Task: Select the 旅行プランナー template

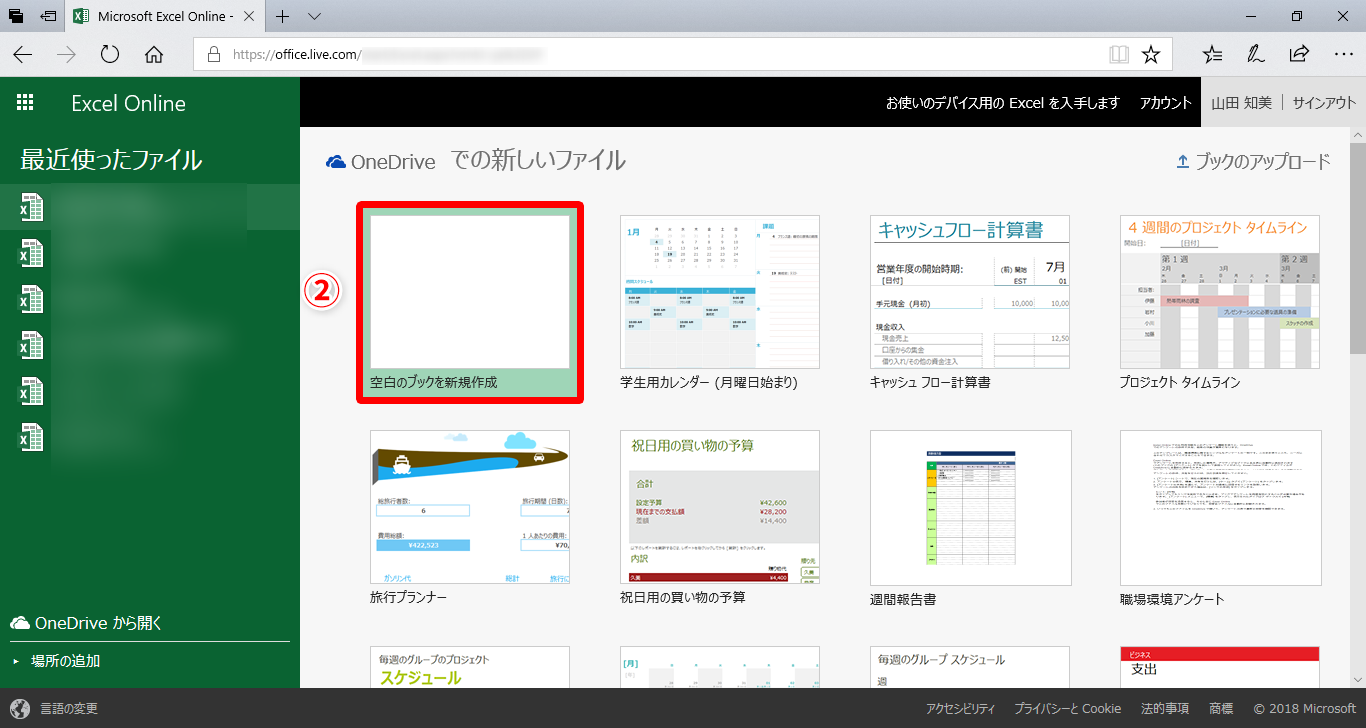Action: click(470, 518)
